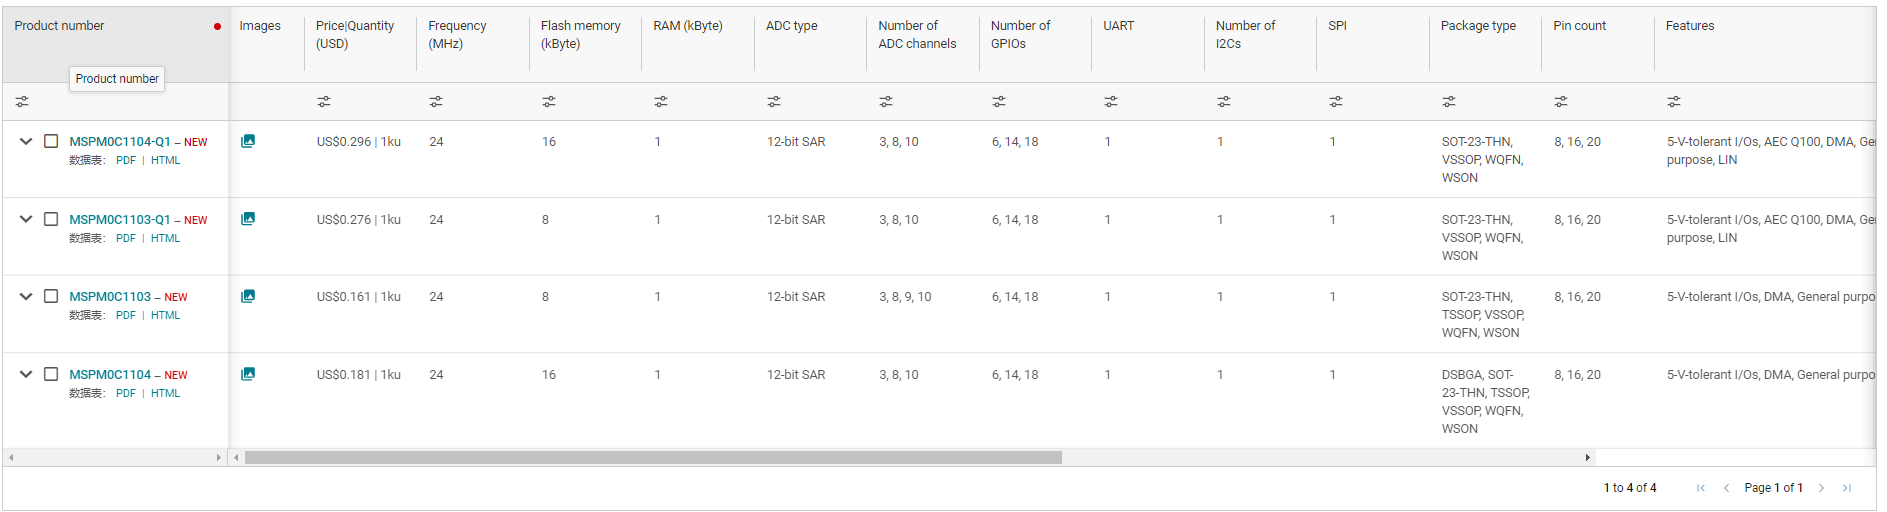This screenshot has height=512, width=1887.
Task: Open filter for Product number column
Action: (x=22, y=102)
